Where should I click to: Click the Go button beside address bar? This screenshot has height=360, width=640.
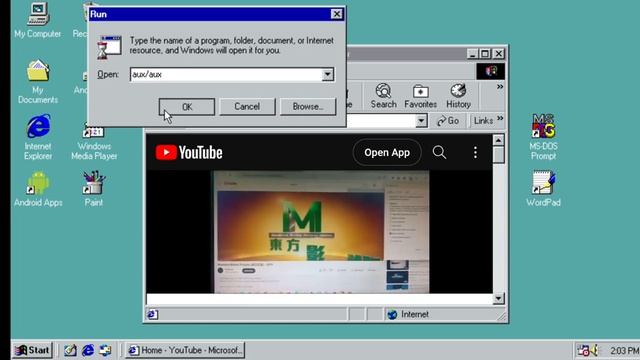pos(448,121)
